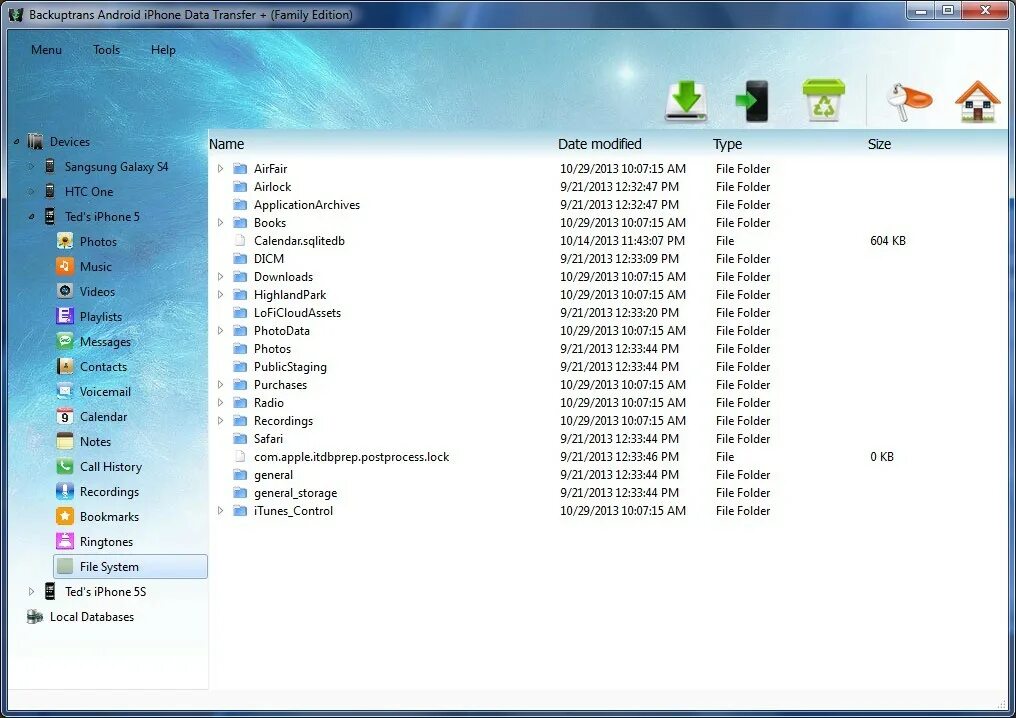Screen dimensions: 1016x718
Task: Click the Backuptrans app icon in title bar
Action: click(x=16, y=14)
